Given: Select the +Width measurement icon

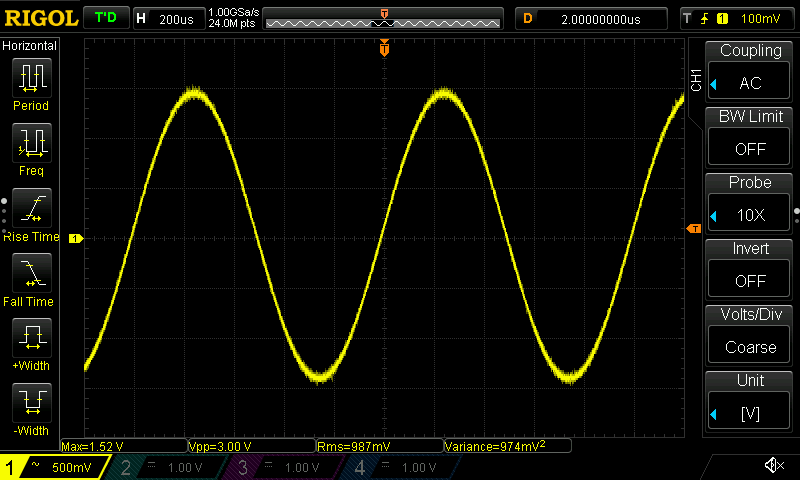Looking at the screenshot, I should [x=31, y=340].
